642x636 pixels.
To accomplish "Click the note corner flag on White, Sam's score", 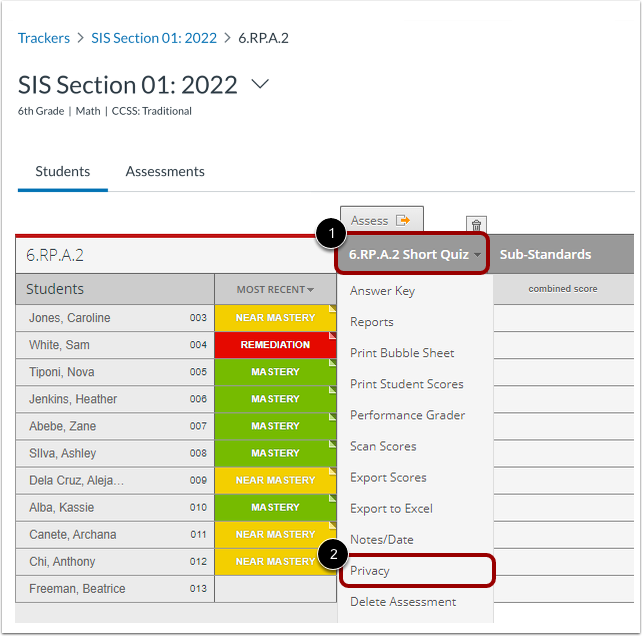I will pos(333,335).
